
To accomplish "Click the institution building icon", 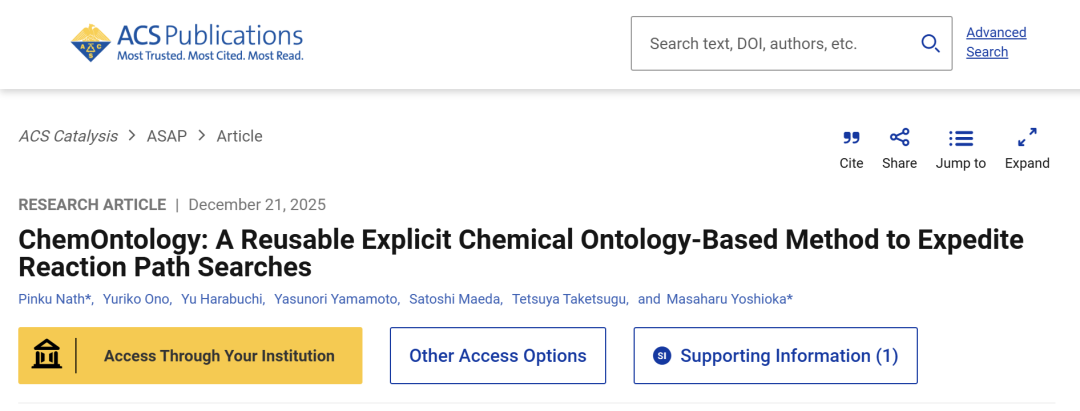I will [x=47, y=355].
